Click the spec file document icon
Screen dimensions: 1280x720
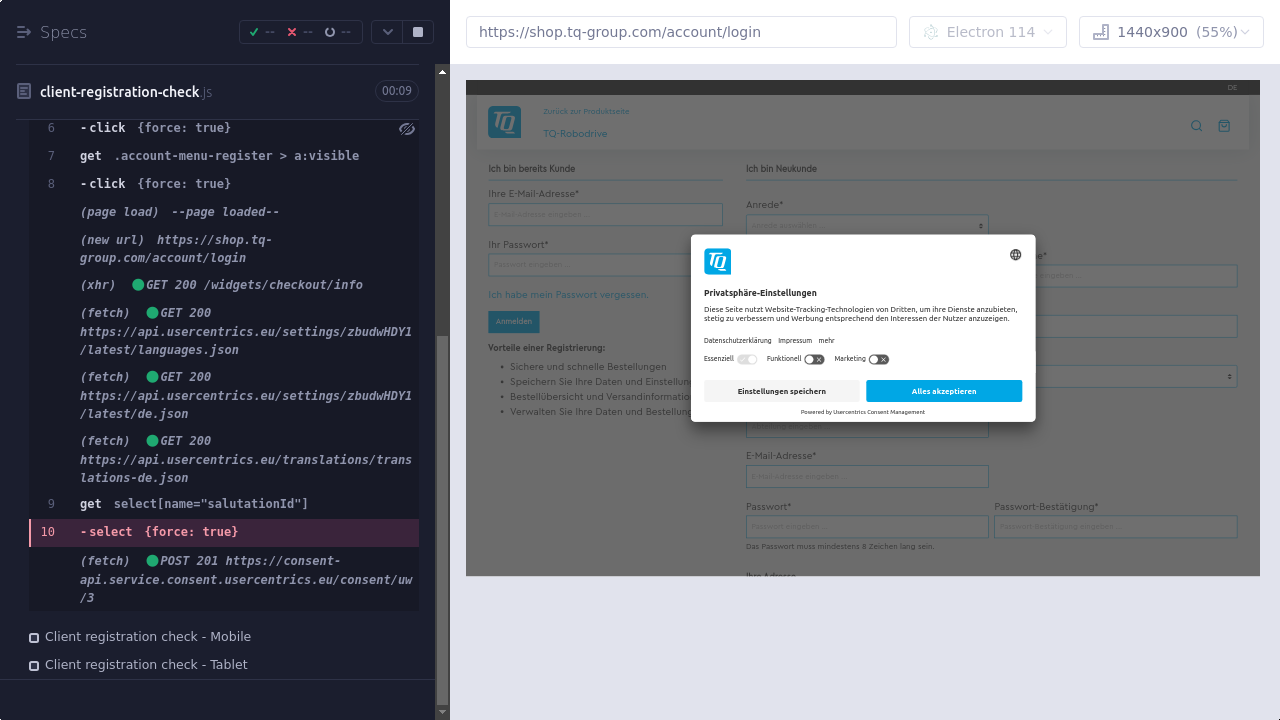[24, 92]
